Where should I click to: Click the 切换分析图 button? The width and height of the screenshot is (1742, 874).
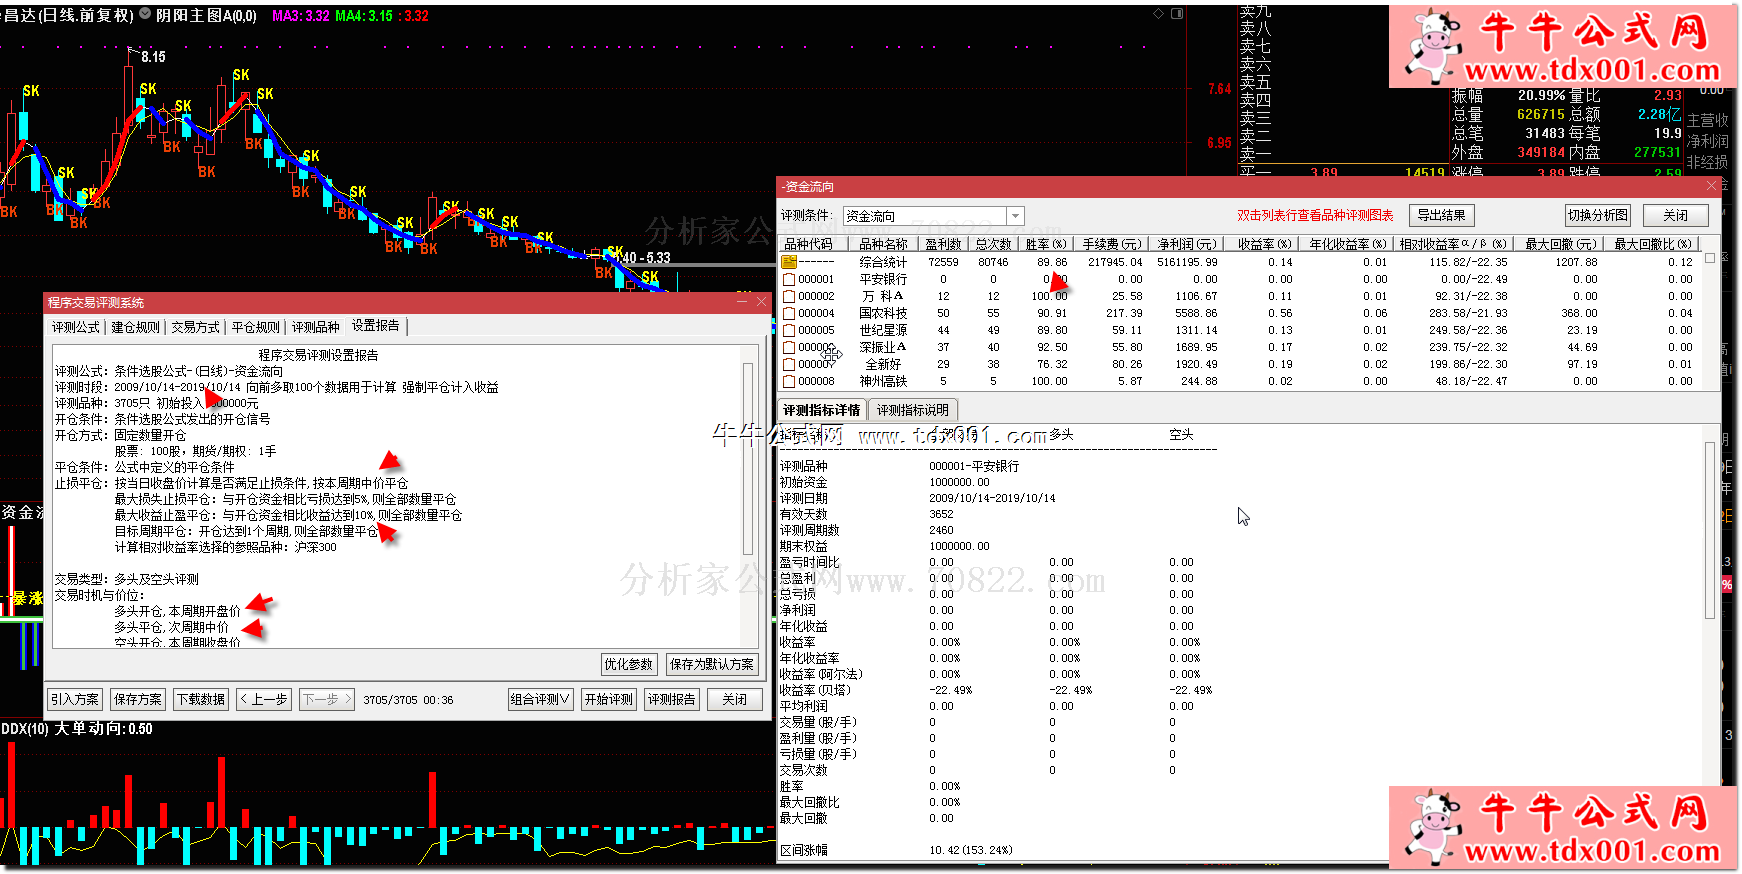click(x=1598, y=215)
